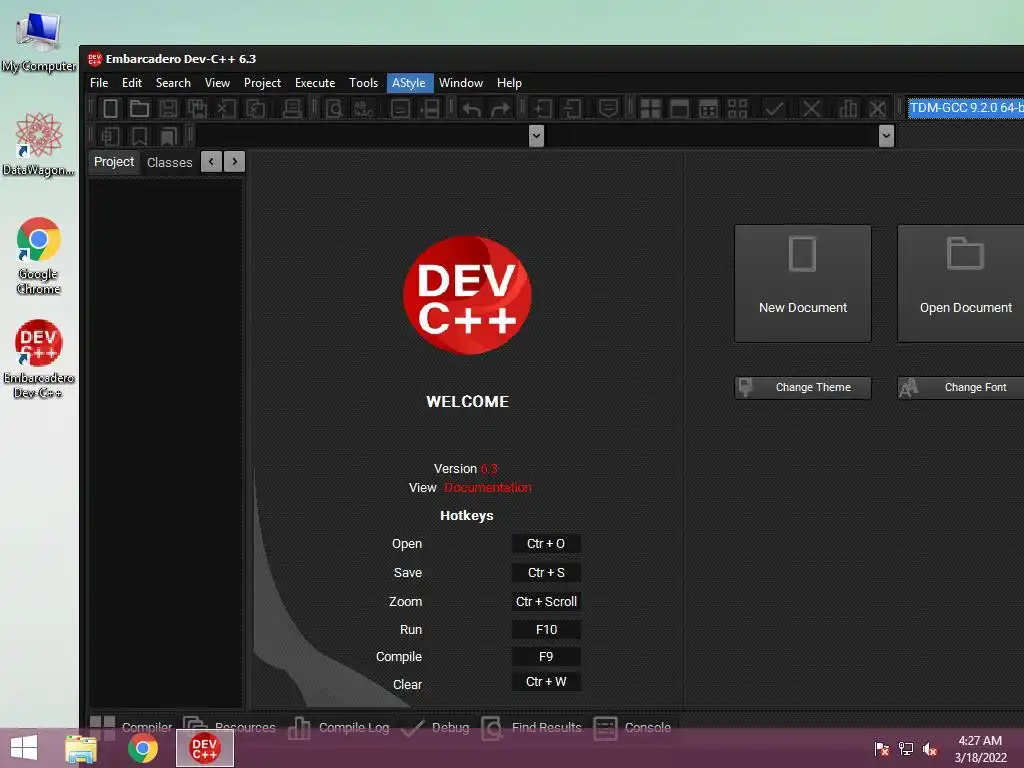Click the Compile and Run toolbar icon
Image resolution: width=1024 pixels, height=768 pixels.
coord(709,108)
